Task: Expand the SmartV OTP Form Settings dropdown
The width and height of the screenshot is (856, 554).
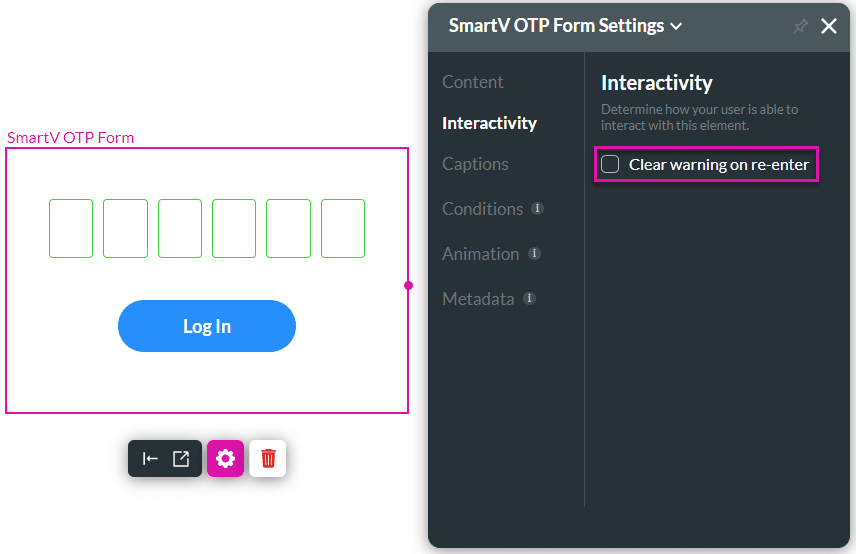Action: coord(676,26)
